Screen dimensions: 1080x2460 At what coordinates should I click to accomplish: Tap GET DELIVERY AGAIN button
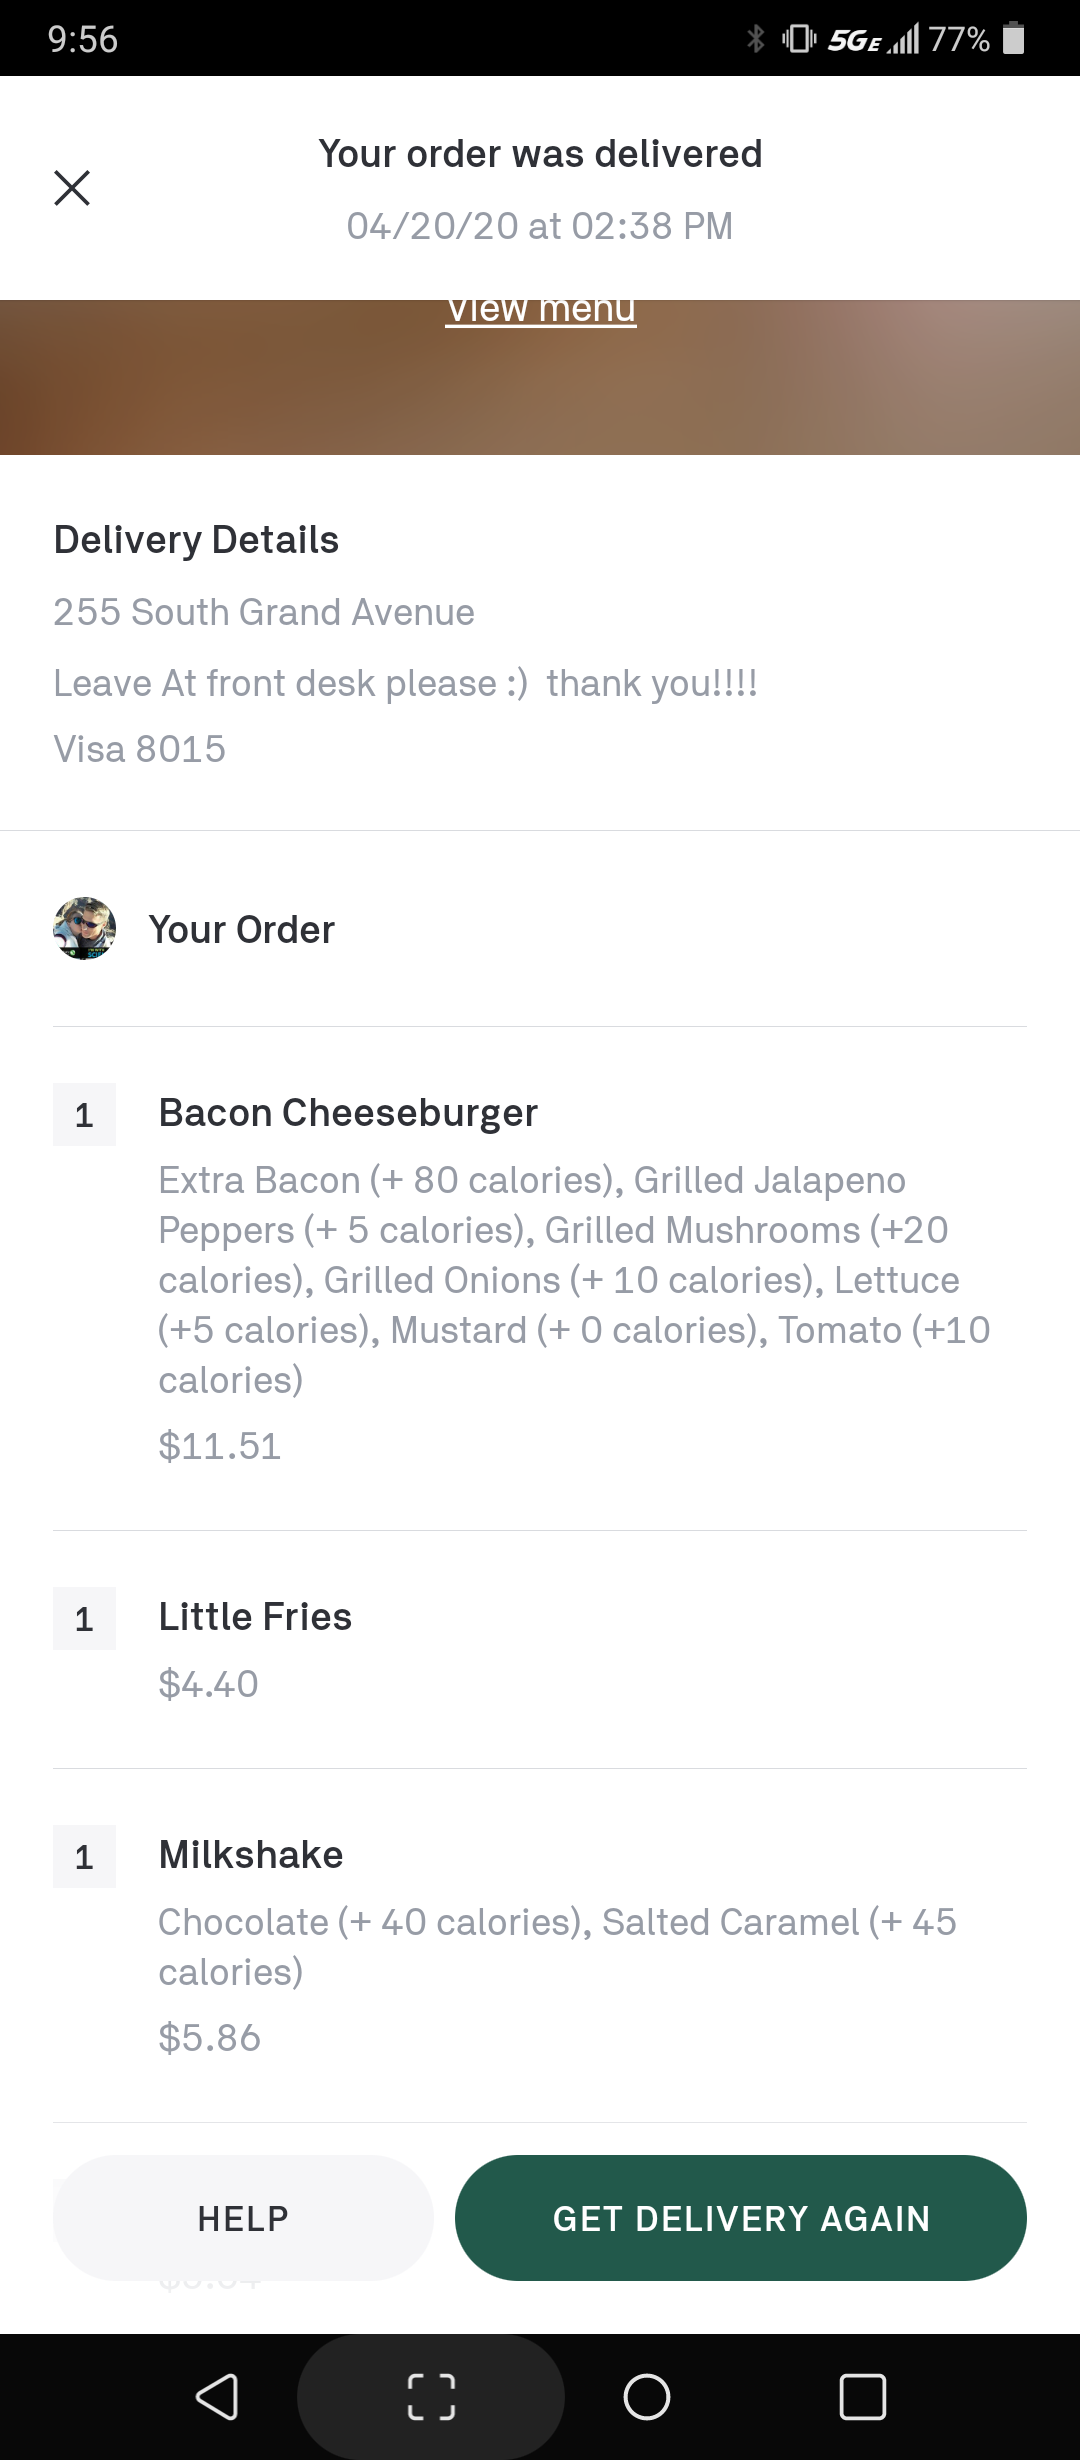741,2218
